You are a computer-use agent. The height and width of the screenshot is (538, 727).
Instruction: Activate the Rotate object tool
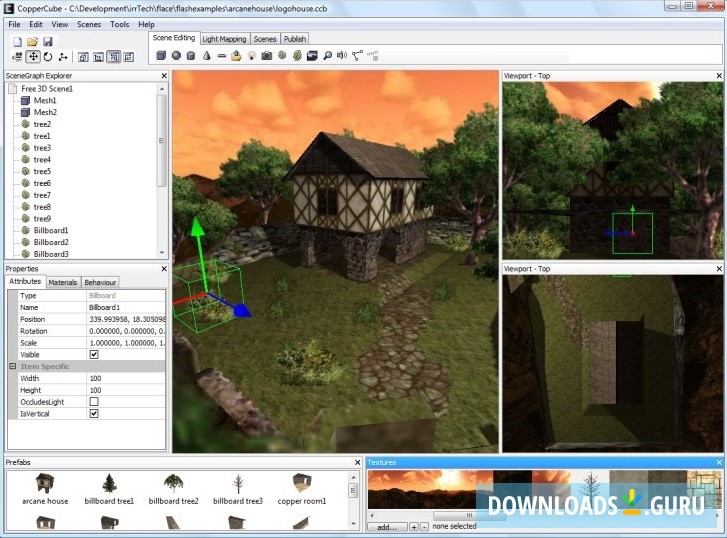pyautogui.click(x=48, y=57)
